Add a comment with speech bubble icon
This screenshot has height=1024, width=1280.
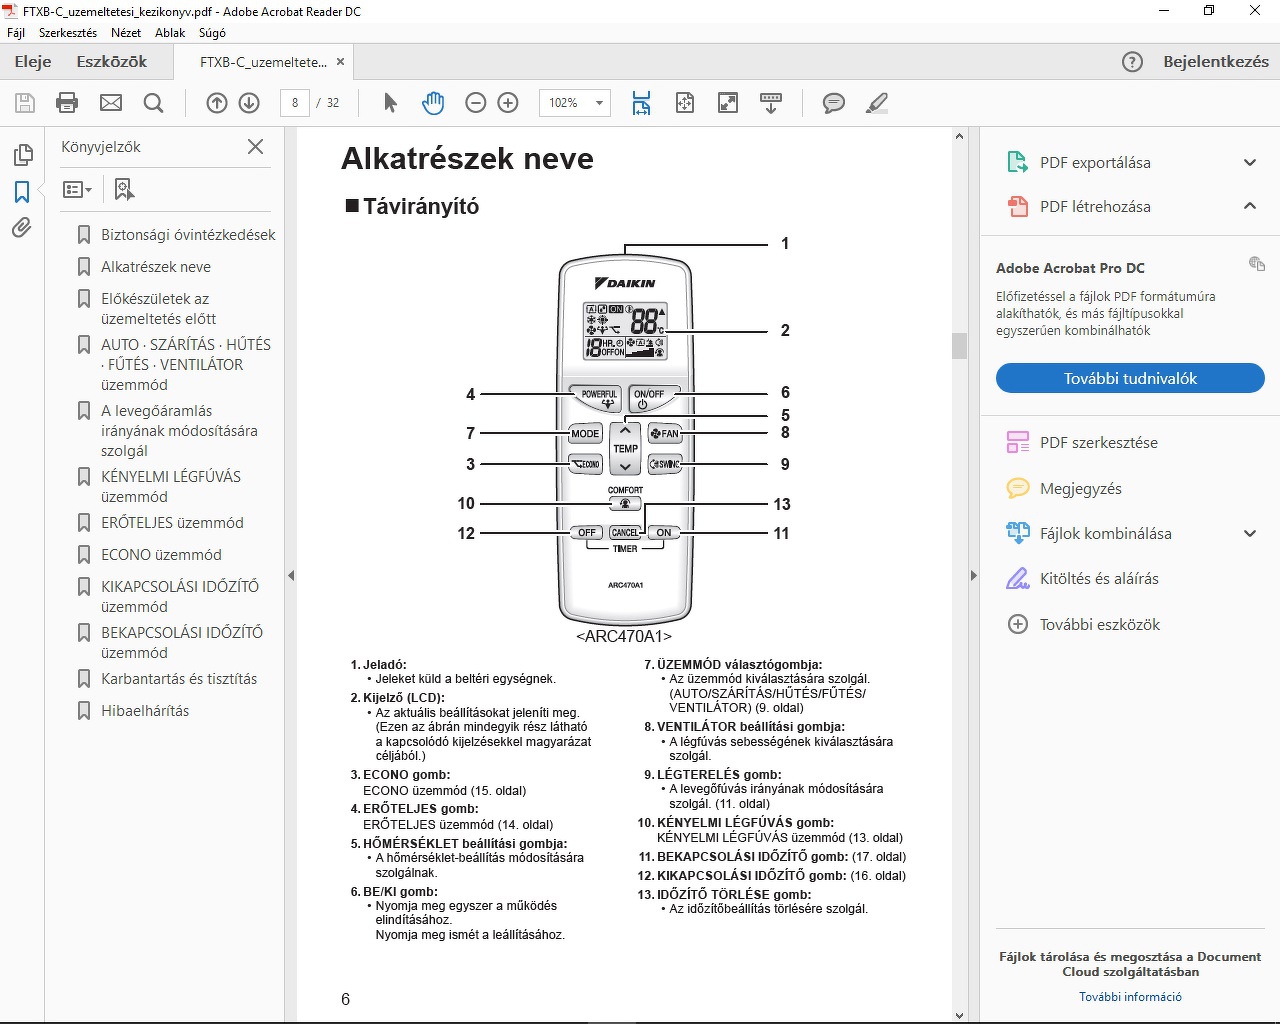(833, 103)
